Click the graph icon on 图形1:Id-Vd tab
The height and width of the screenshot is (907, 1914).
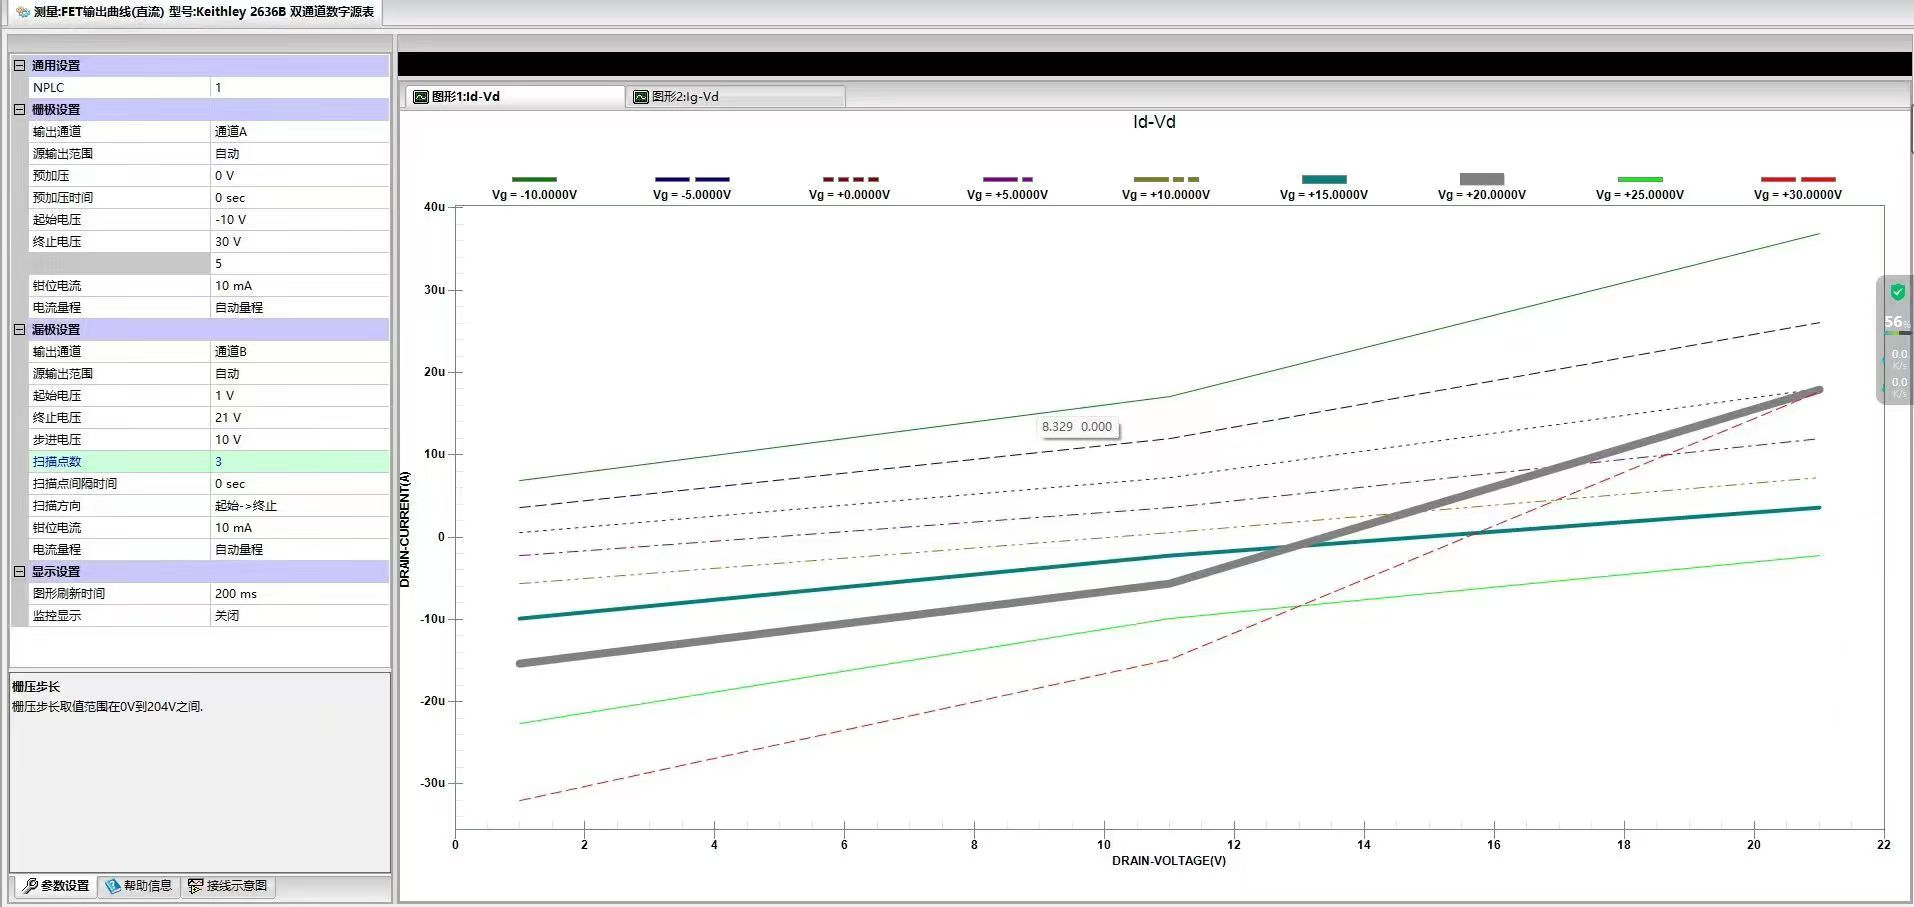421,97
